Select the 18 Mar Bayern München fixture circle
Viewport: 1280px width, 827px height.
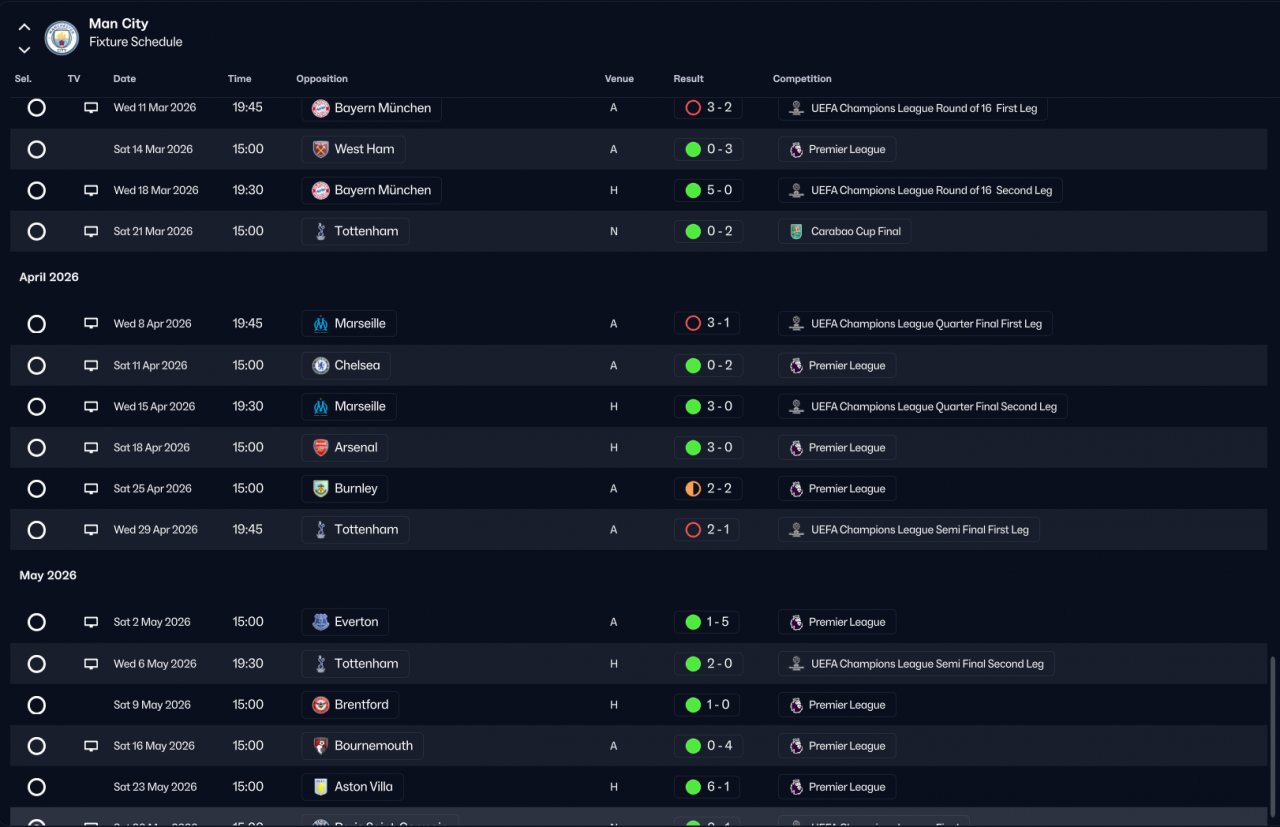point(37,190)
